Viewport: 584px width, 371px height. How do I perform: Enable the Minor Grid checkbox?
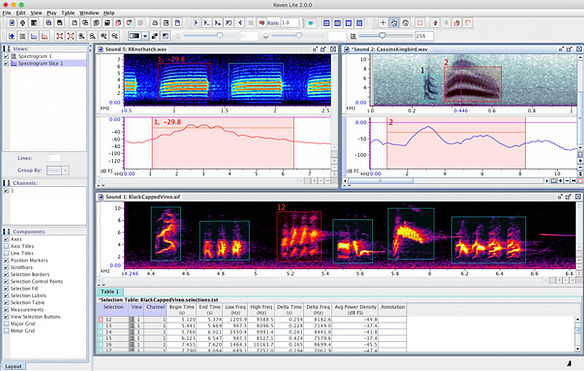6,331
